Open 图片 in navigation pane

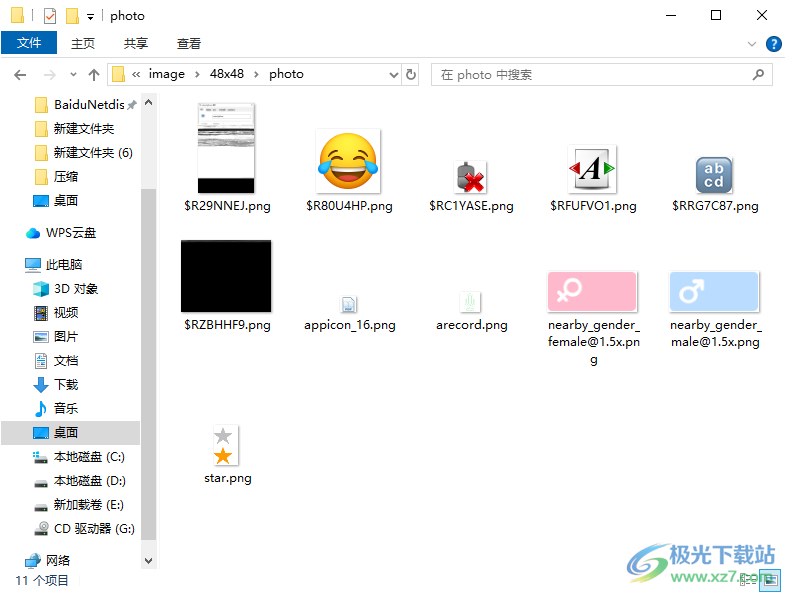pyautogui.click(x=56, y=337)
